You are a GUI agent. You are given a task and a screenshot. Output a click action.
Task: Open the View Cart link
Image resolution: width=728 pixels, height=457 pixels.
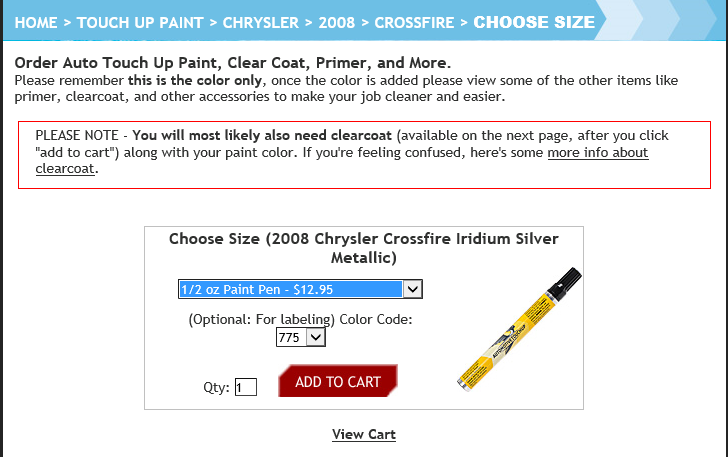pyautogui.click(x=364, y=434)
